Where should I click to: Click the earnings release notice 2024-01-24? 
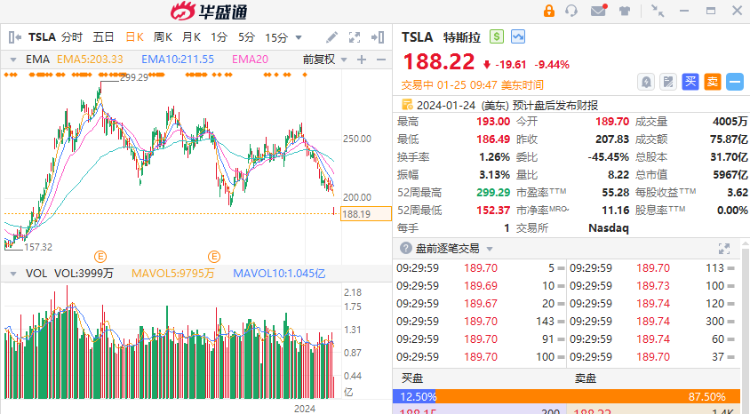pos(507,105)
